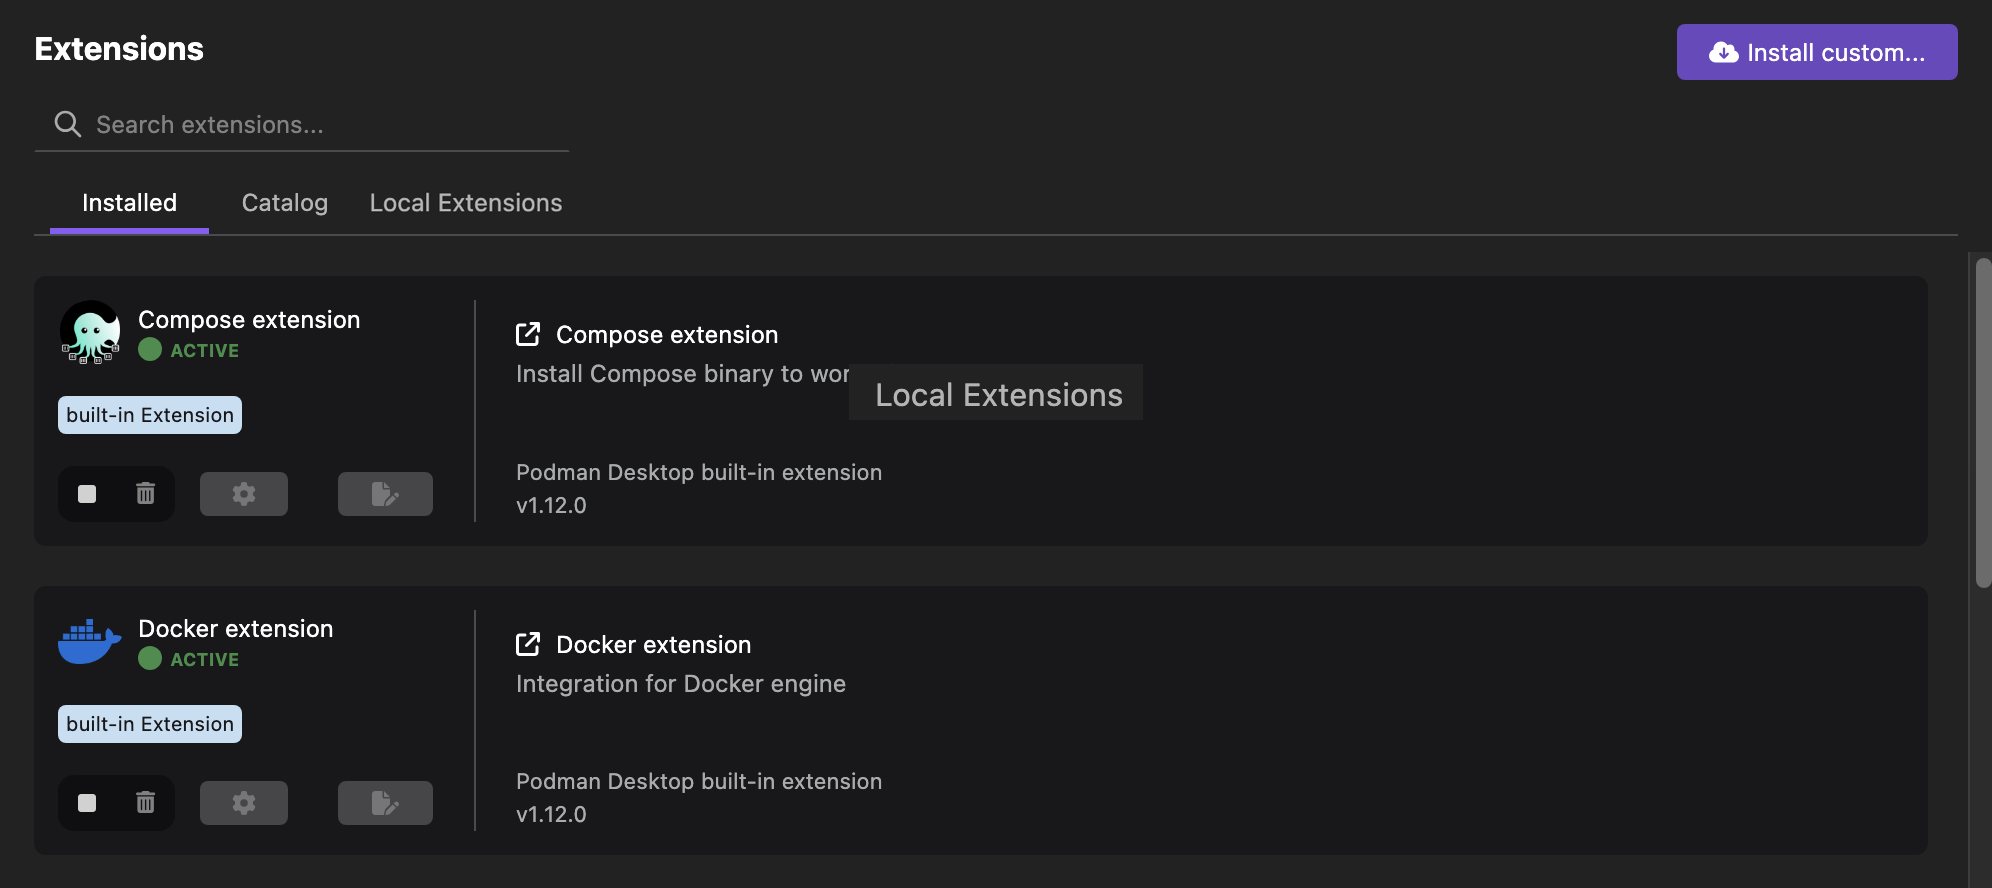Click Compose extension name in left card

click(249, 320)
